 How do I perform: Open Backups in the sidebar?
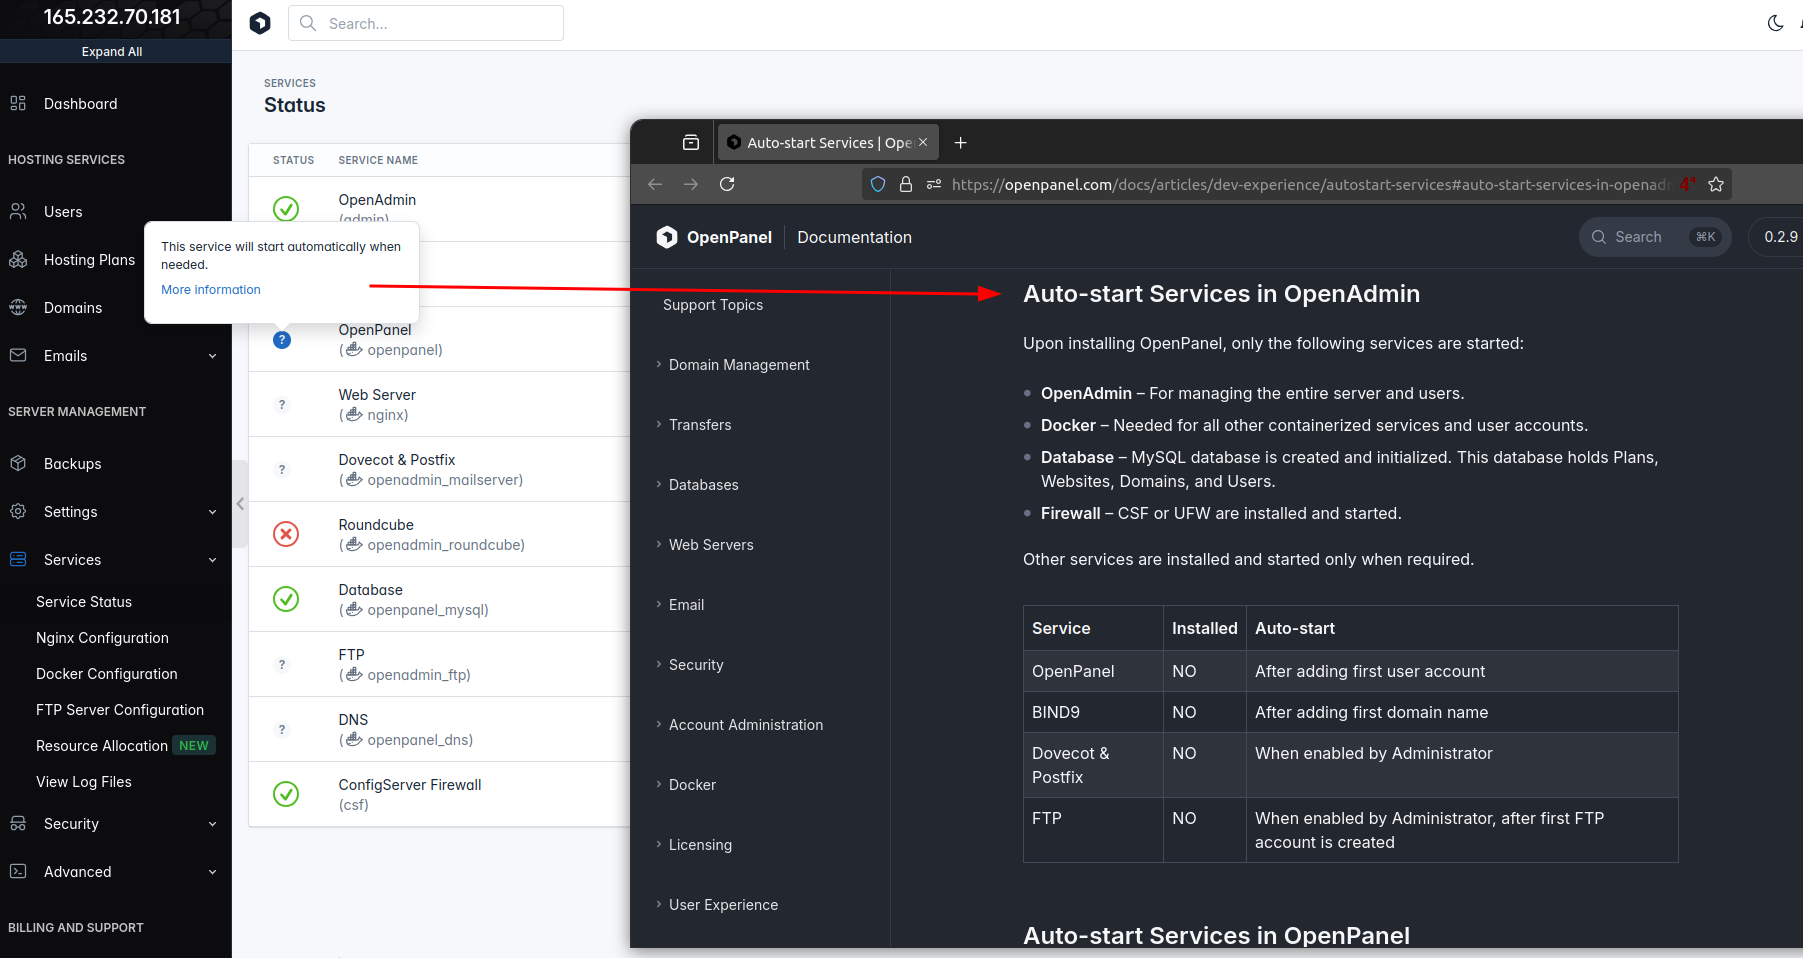point(72,464)
